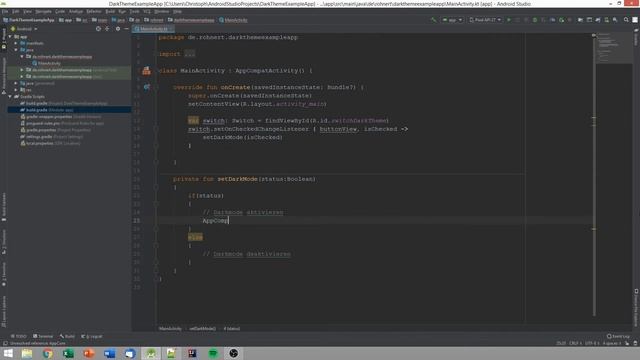This screenshot has width=640, height=360.
Task: Open the View menu
Action: [x=27, y=11]
